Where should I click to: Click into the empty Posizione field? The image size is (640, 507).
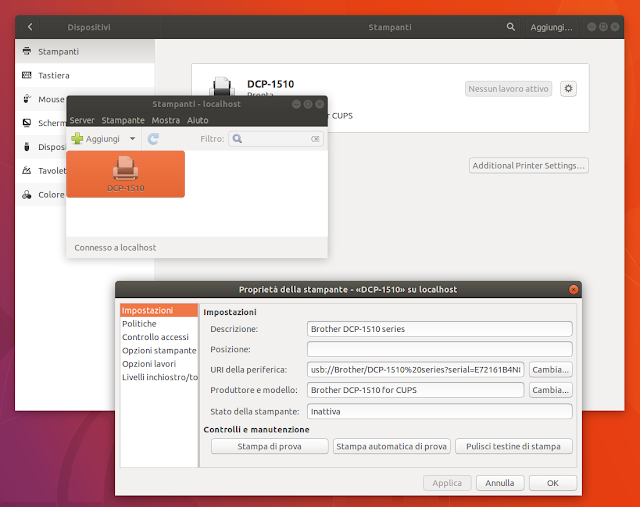440,349
